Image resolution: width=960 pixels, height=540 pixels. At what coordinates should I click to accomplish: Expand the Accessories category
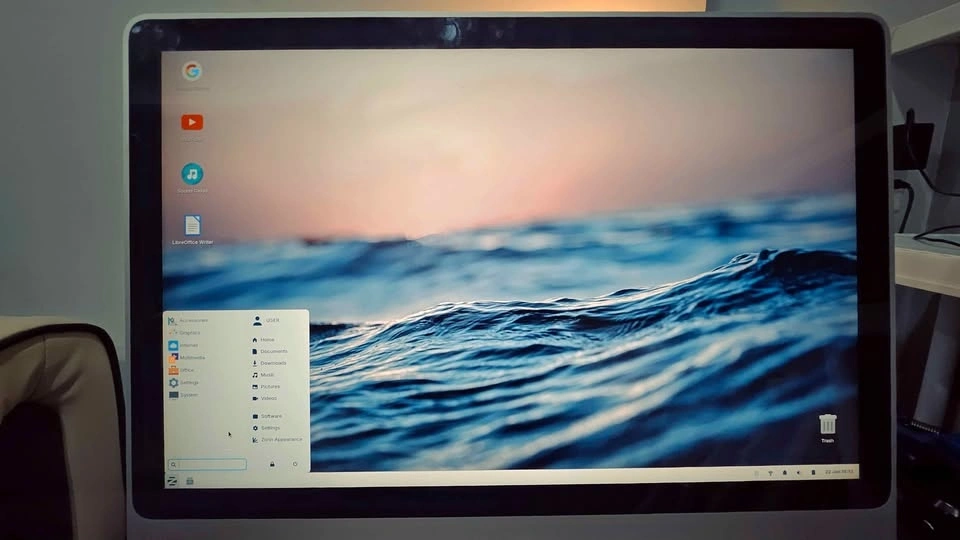coord(193,321)
